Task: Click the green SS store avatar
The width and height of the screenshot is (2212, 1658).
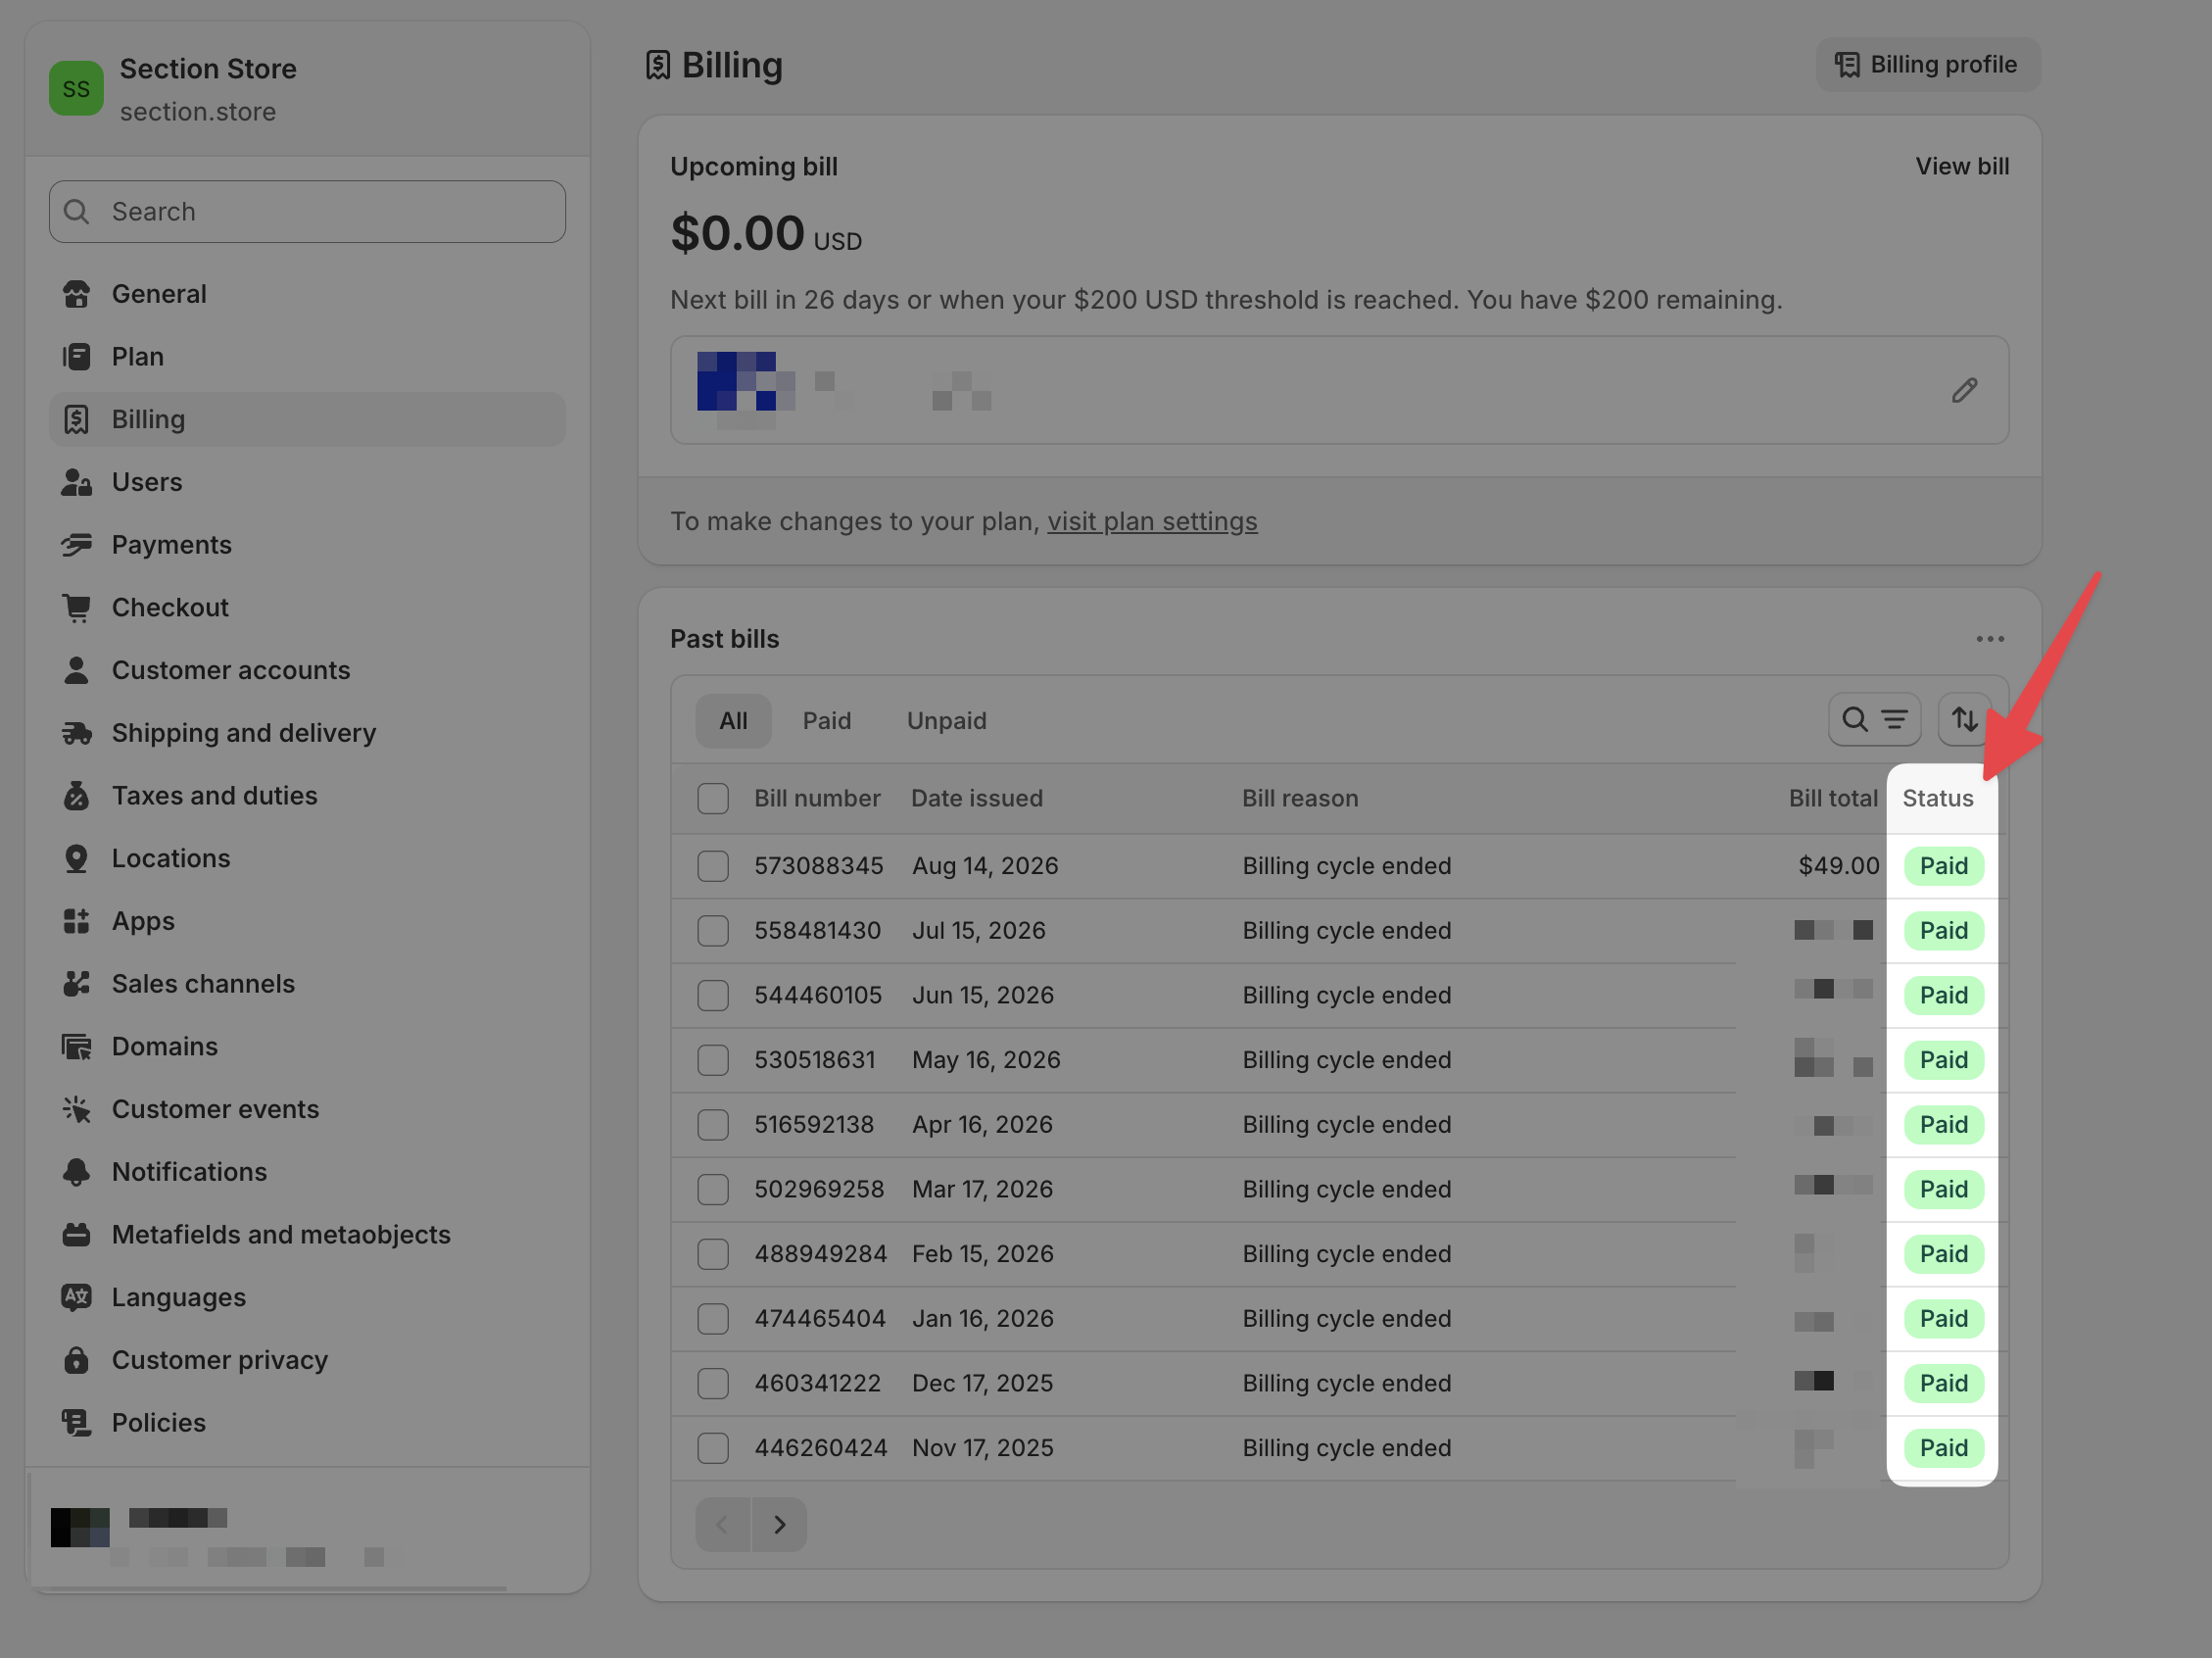Action: [x=76, y=89]
